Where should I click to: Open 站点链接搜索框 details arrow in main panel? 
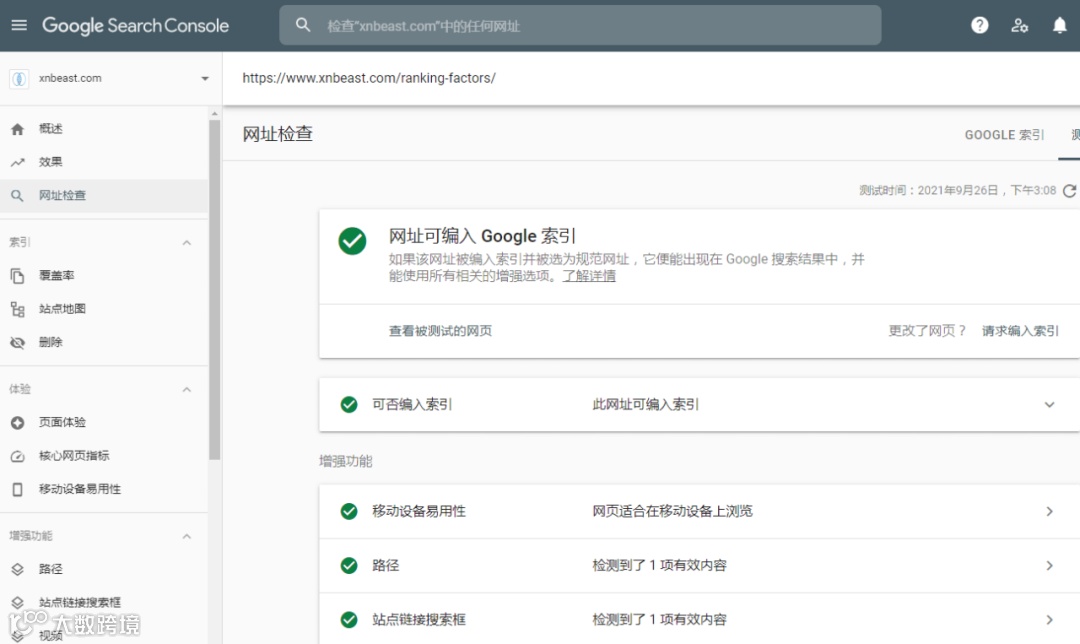[1049, 619]
